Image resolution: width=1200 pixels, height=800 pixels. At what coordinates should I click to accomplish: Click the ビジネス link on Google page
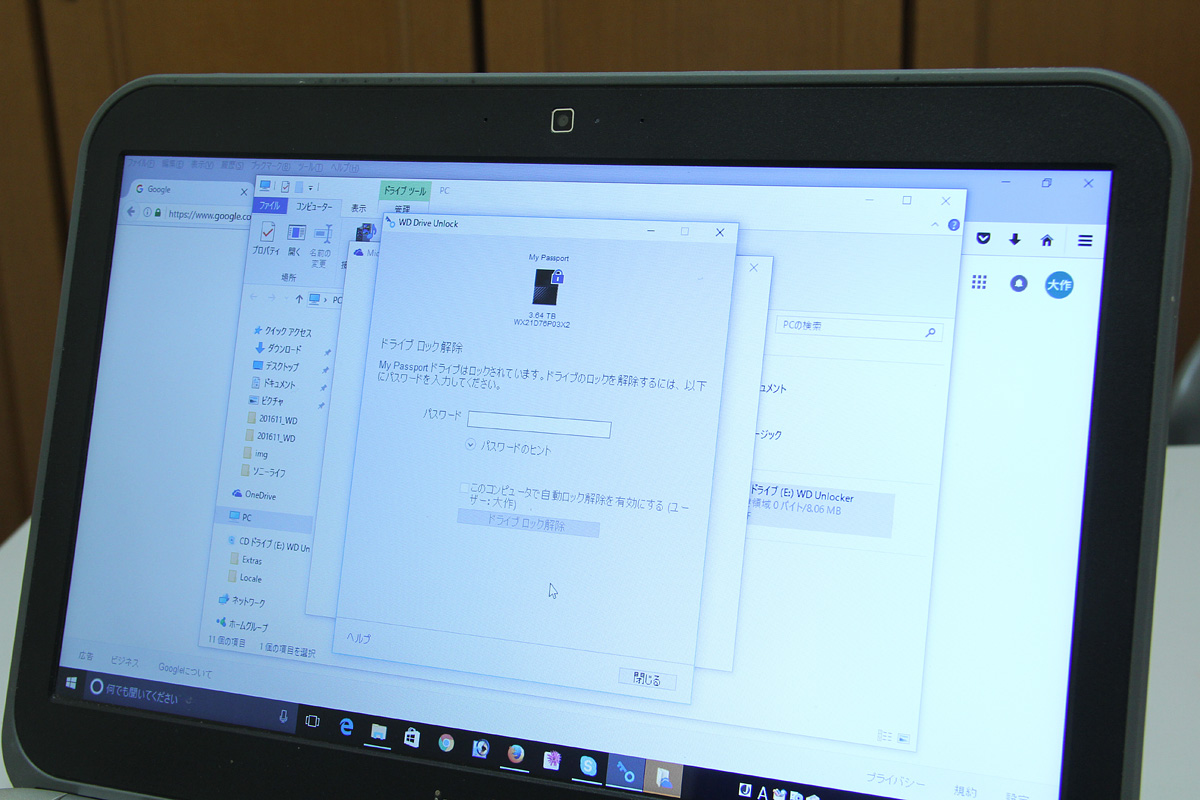pyautogui.click(x=125, y=661)
